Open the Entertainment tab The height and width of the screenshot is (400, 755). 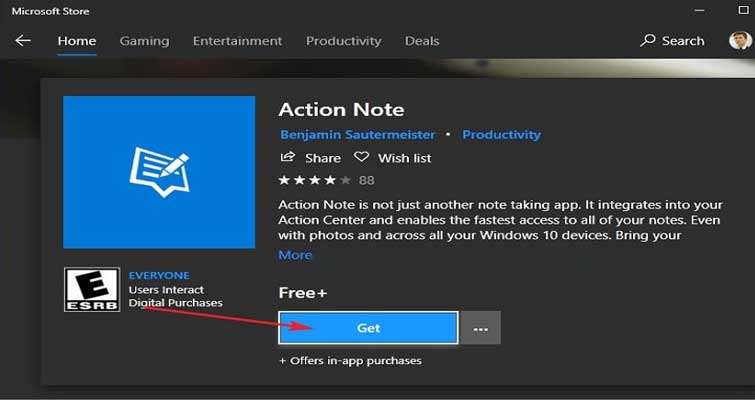coord(237,41)
